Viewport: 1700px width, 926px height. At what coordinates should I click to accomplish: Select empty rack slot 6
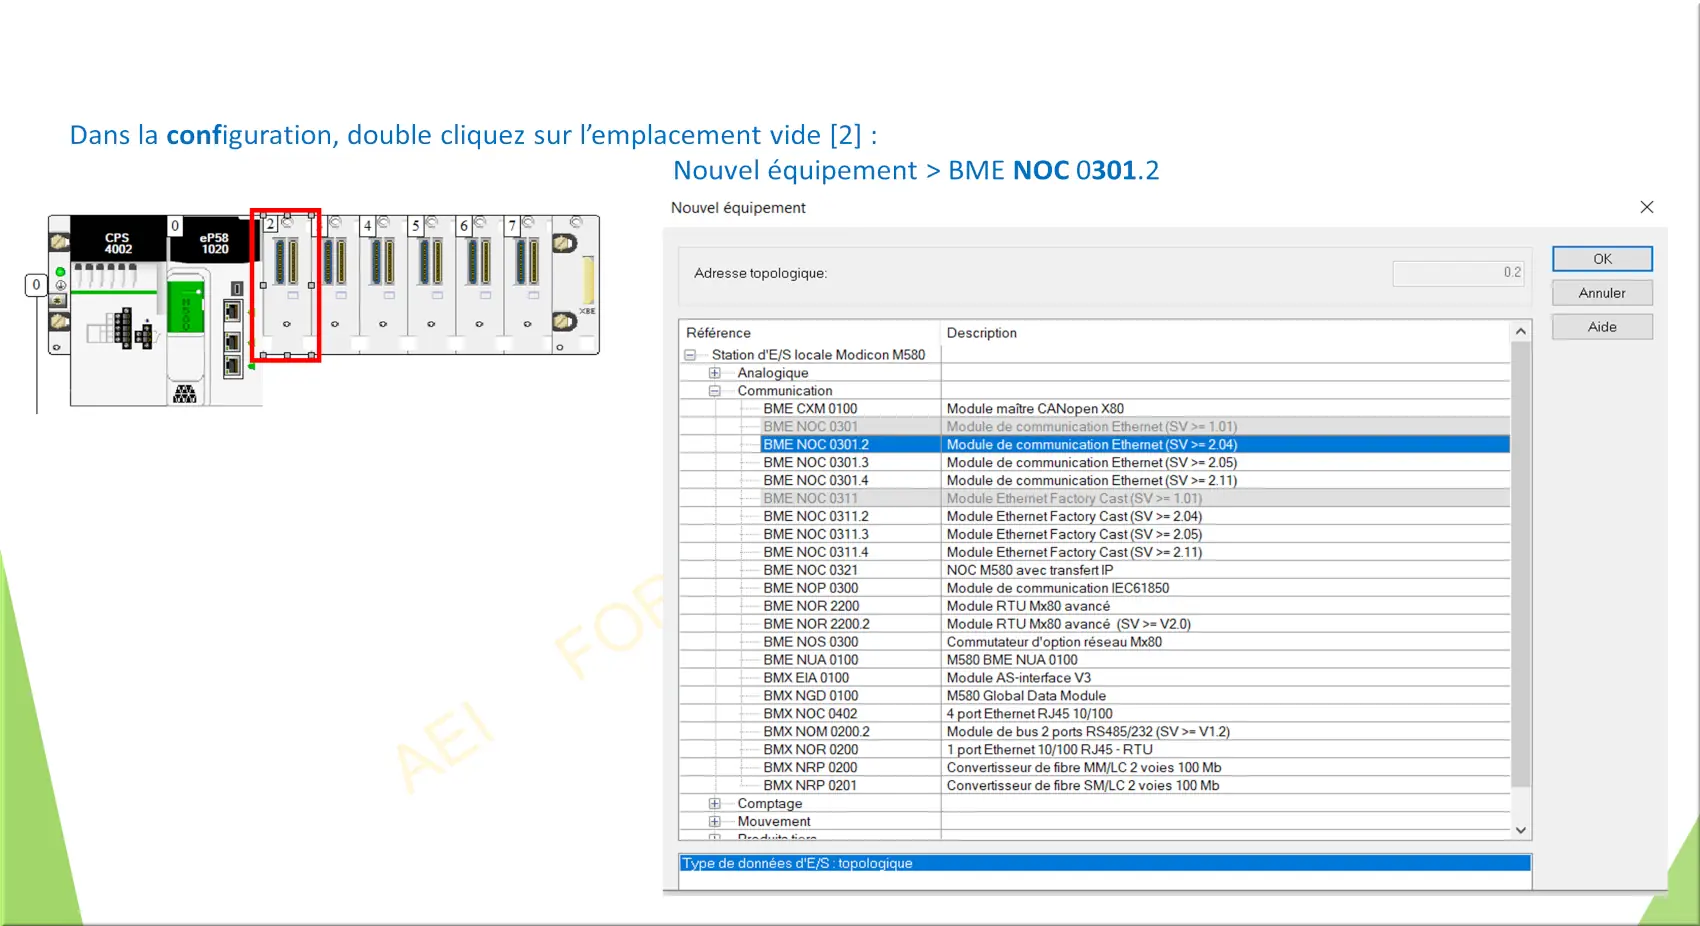[x=479, y=285]
